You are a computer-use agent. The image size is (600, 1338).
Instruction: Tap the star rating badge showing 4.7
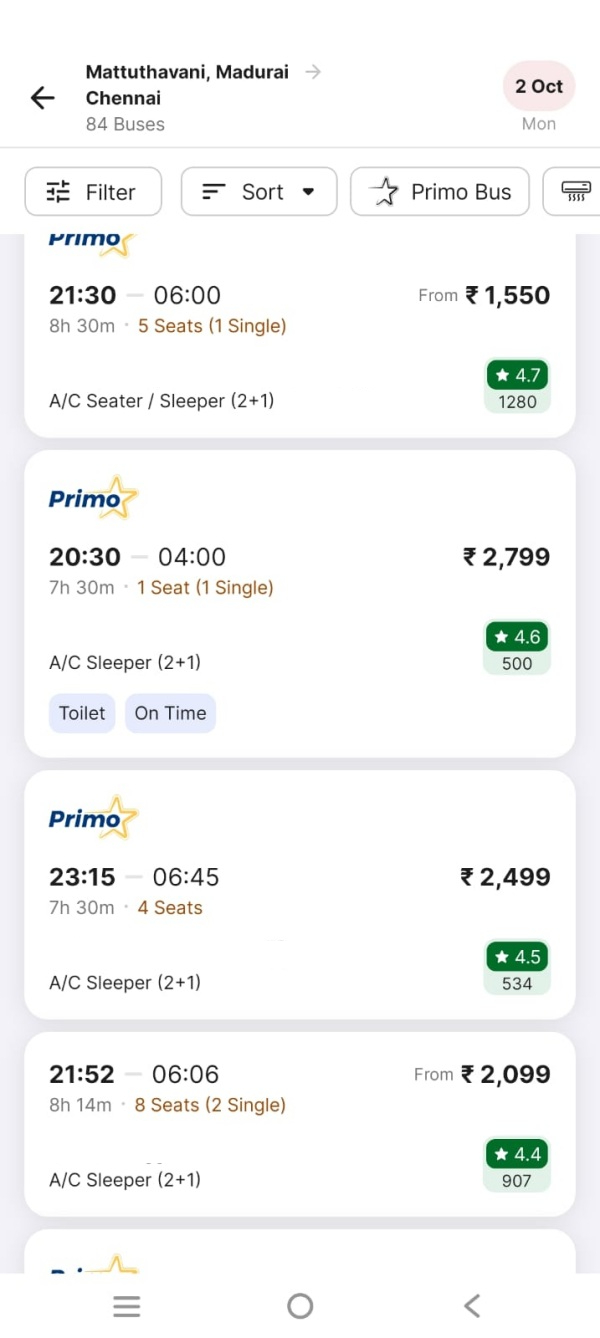tap(517, 375)
